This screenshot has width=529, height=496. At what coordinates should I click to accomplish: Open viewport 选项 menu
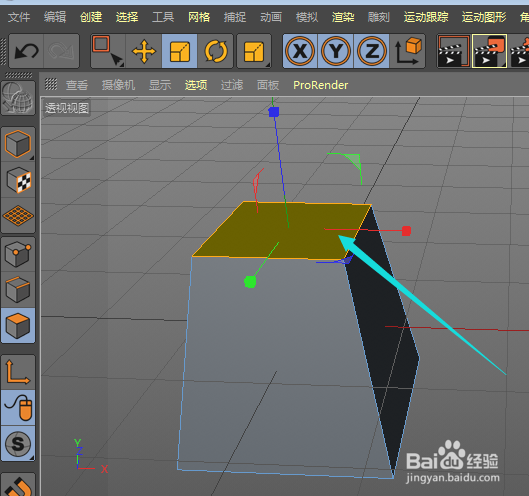tap(196, 85)
